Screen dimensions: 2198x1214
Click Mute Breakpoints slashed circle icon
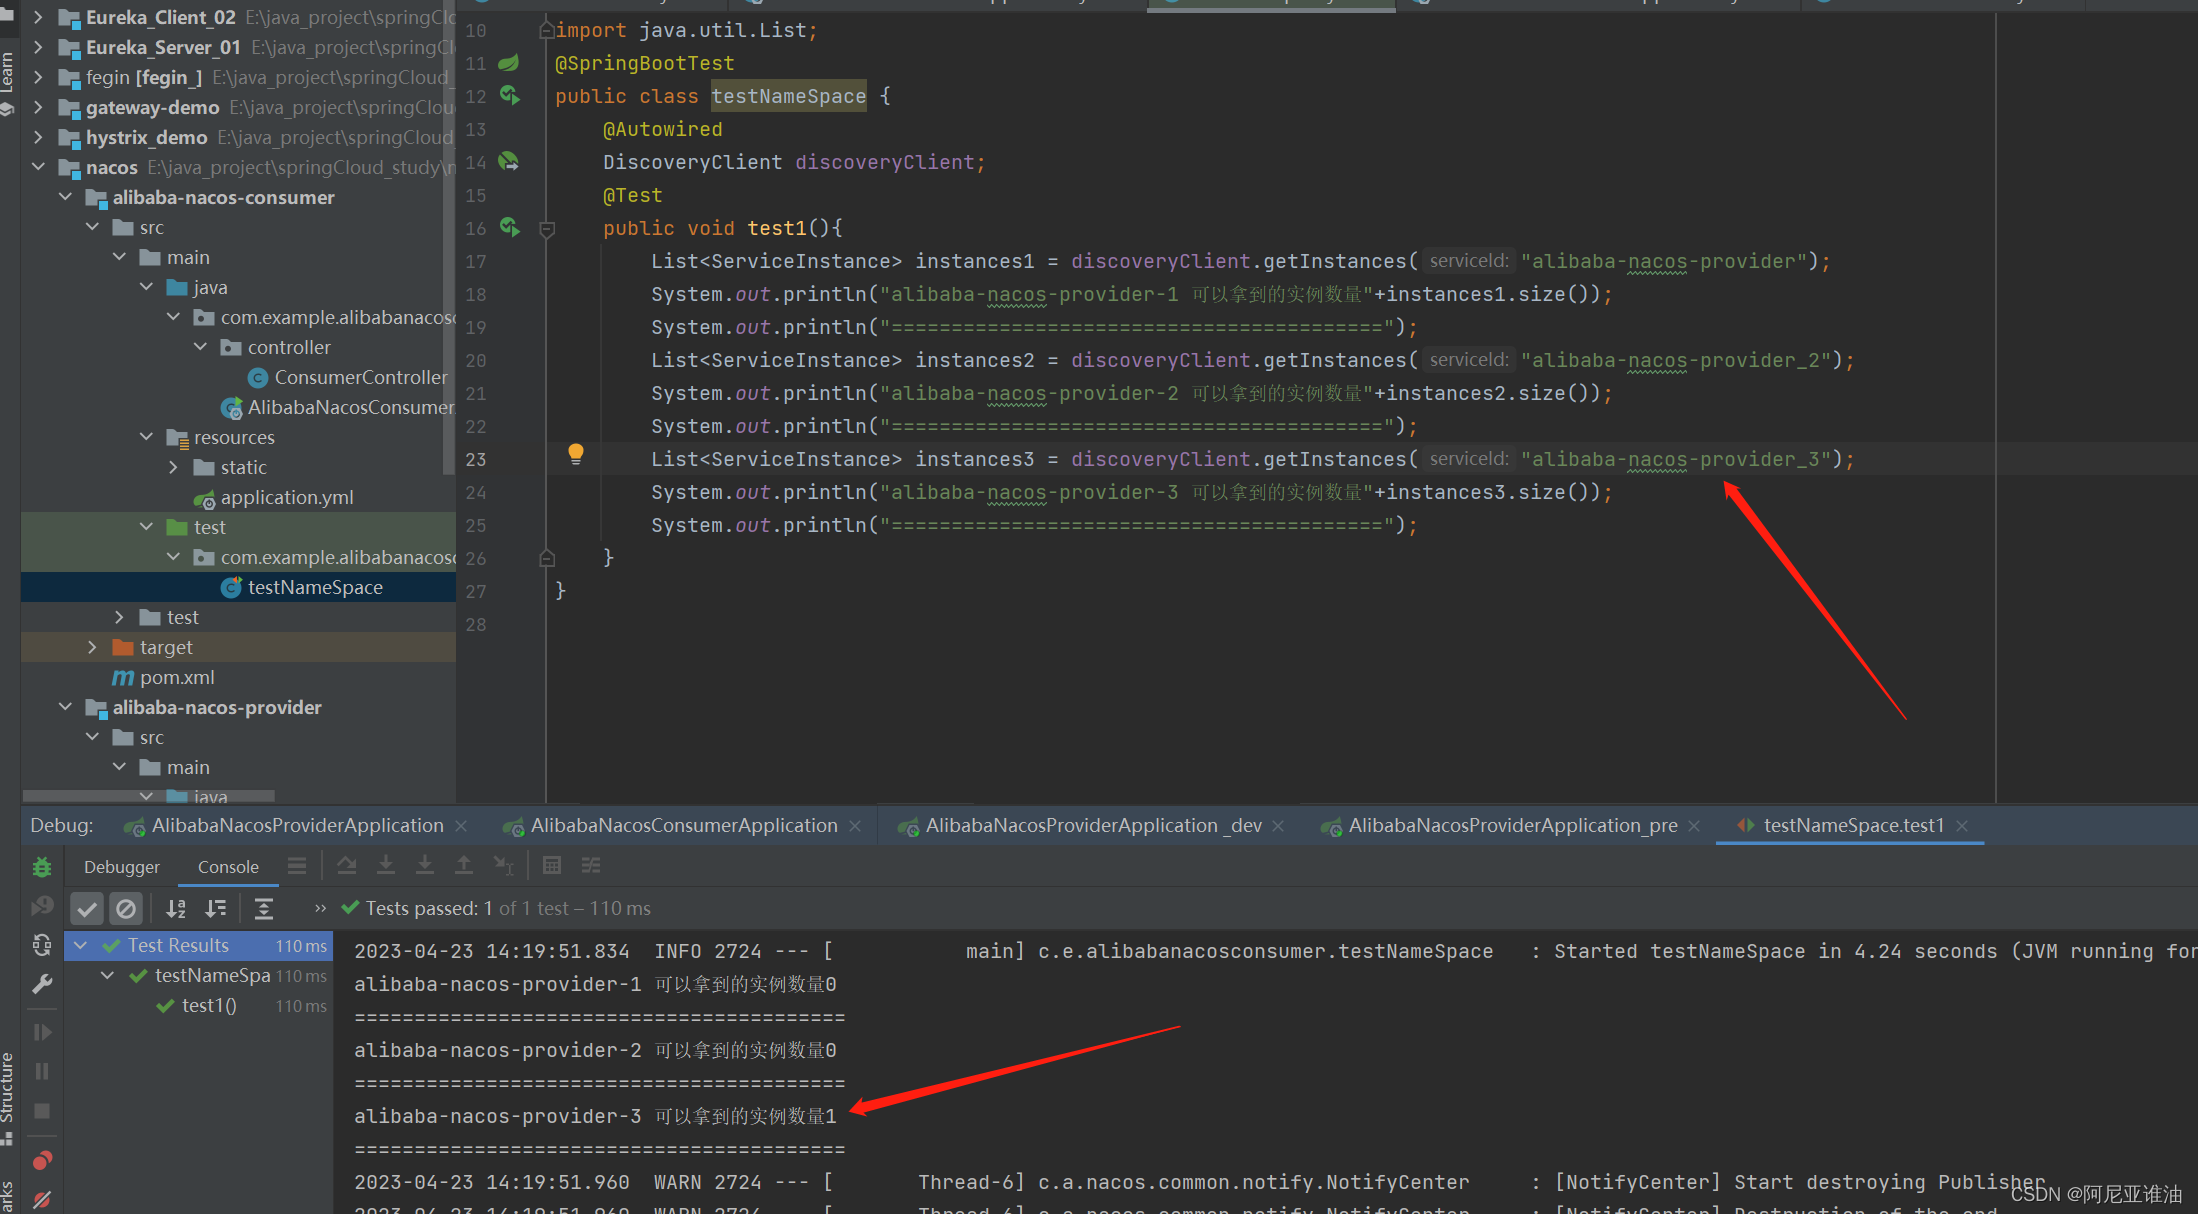click(x=42, y=1198)
